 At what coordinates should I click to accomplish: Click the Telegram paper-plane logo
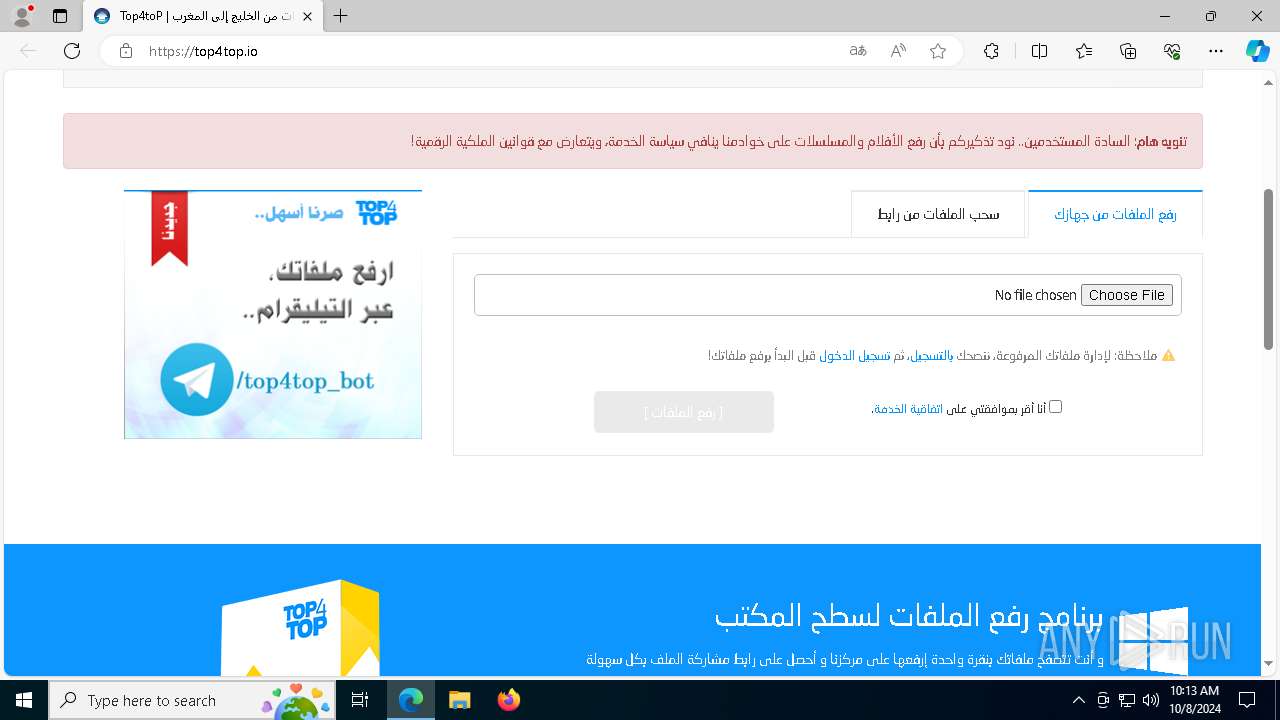click(x=196, y=380)
